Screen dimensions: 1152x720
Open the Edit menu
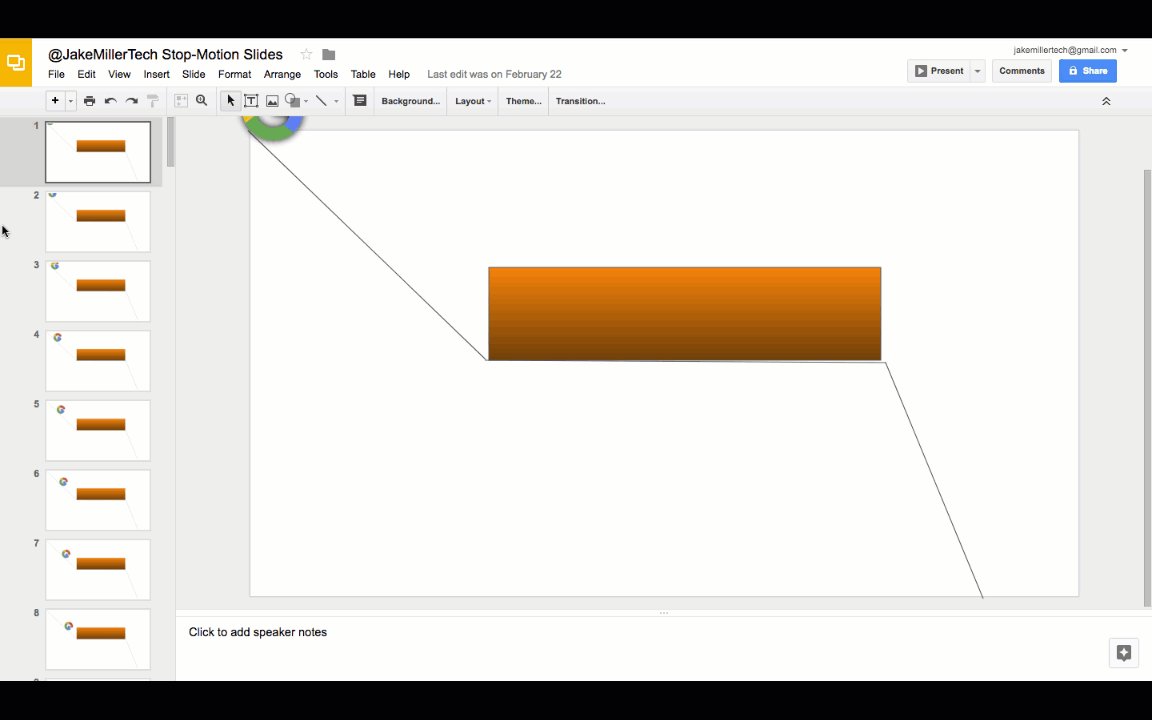pyautogui.click(x=86, y=74)
